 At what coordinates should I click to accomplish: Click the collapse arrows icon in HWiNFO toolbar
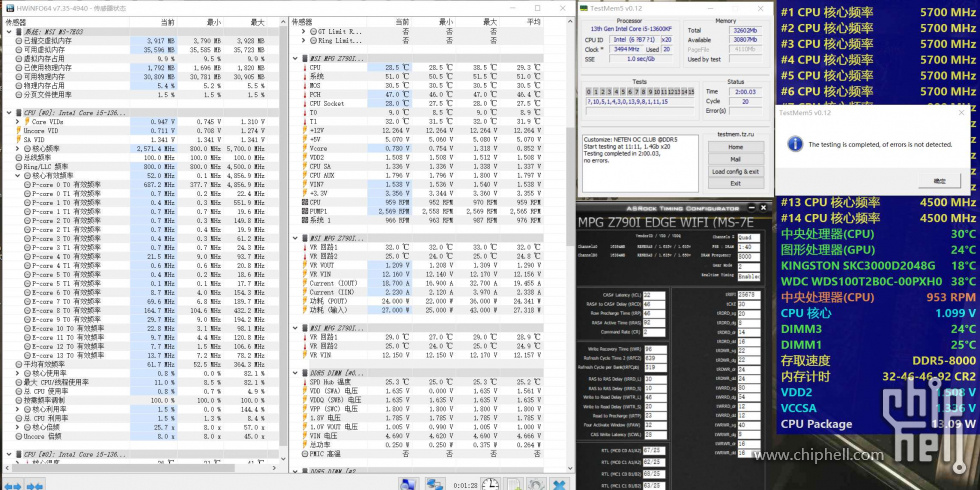[x=35, y=486]
